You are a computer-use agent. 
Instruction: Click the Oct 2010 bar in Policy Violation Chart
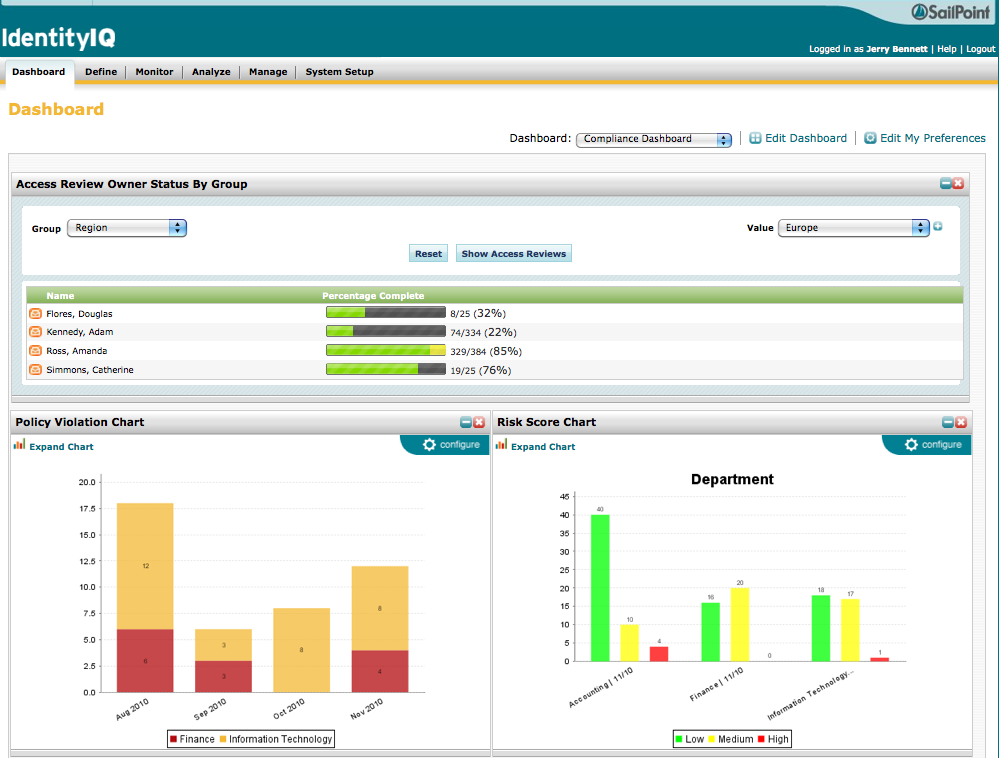point(301,650)
